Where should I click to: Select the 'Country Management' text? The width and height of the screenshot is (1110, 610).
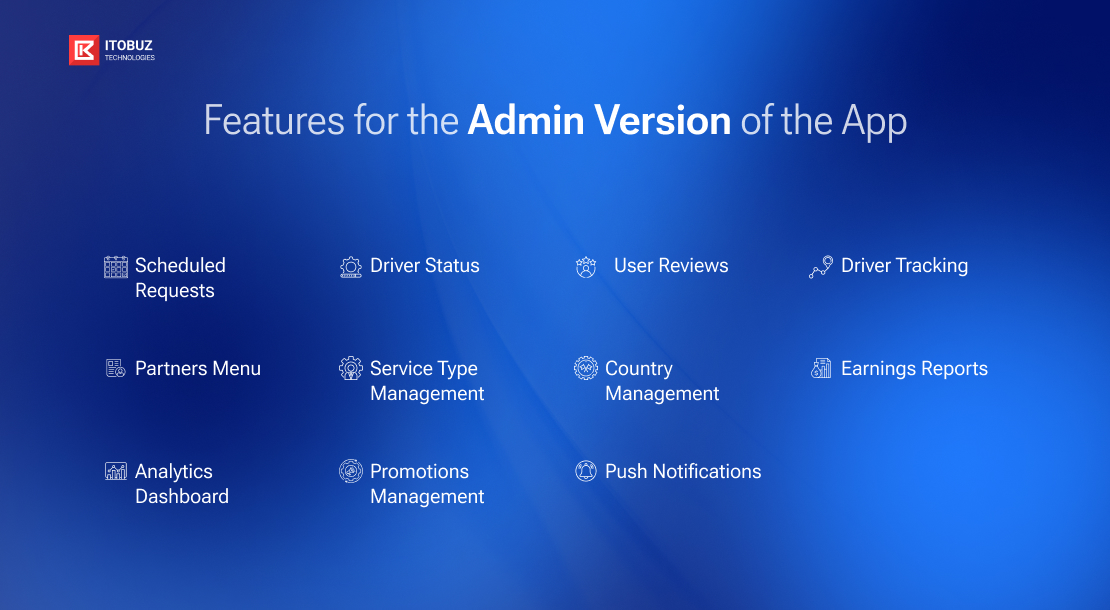tap(662, 381)
